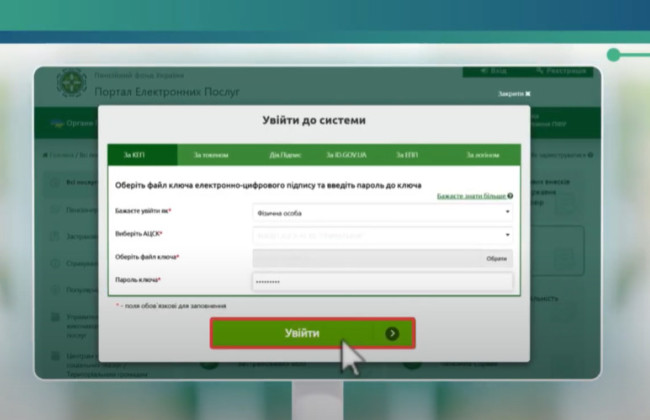
Task: Click the Обрати file browse button
Action: (x=496, y=258)
